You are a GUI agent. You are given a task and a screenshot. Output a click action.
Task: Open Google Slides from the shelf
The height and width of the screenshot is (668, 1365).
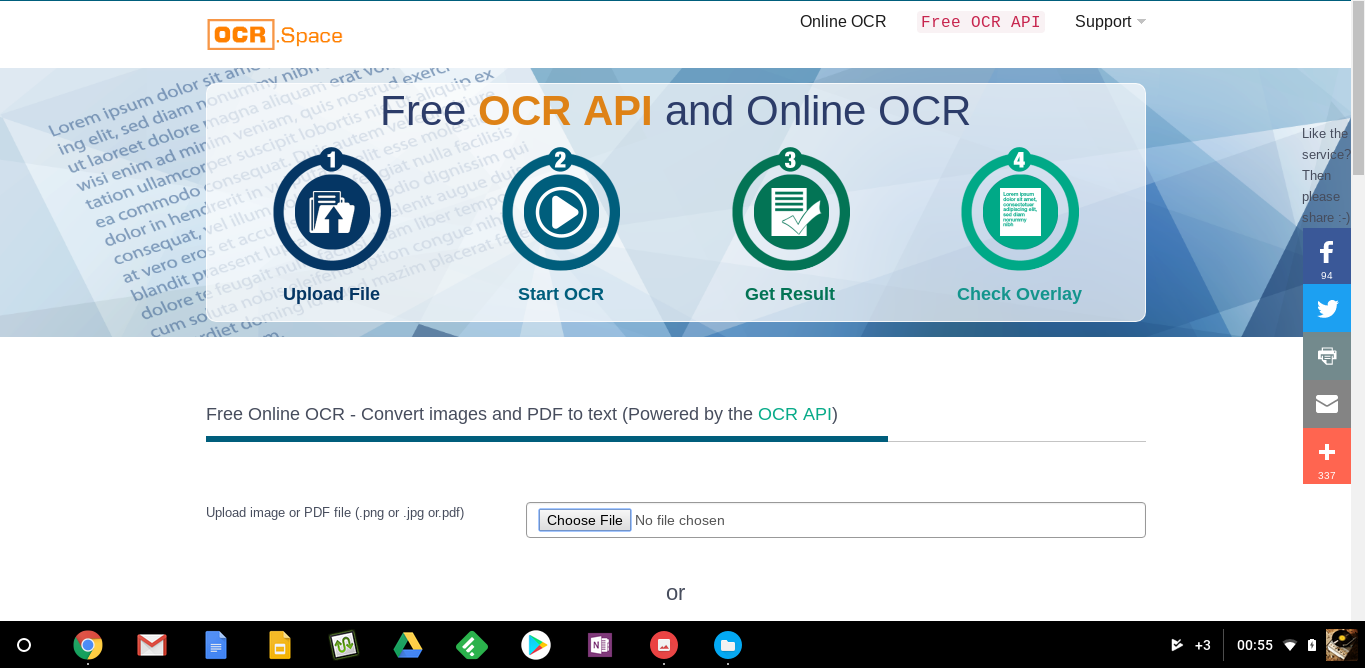280,645
